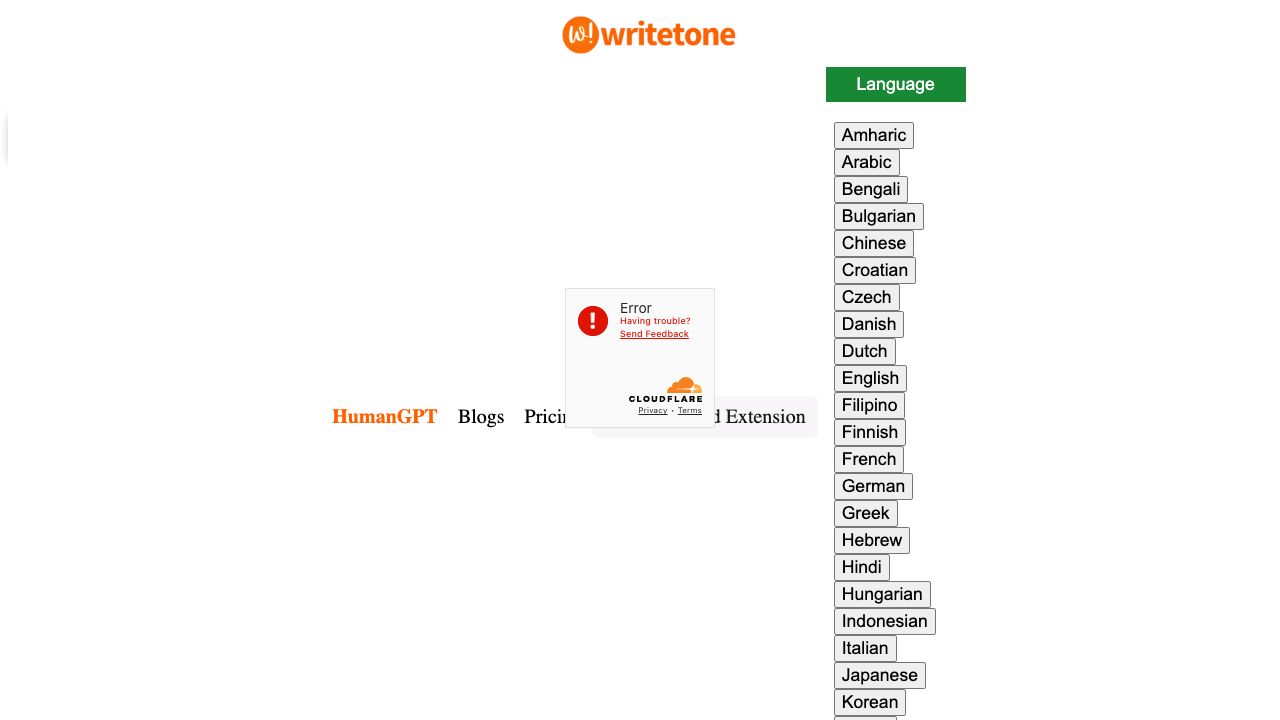
Task: Select the Korean language button
Action: click(870, 702)
